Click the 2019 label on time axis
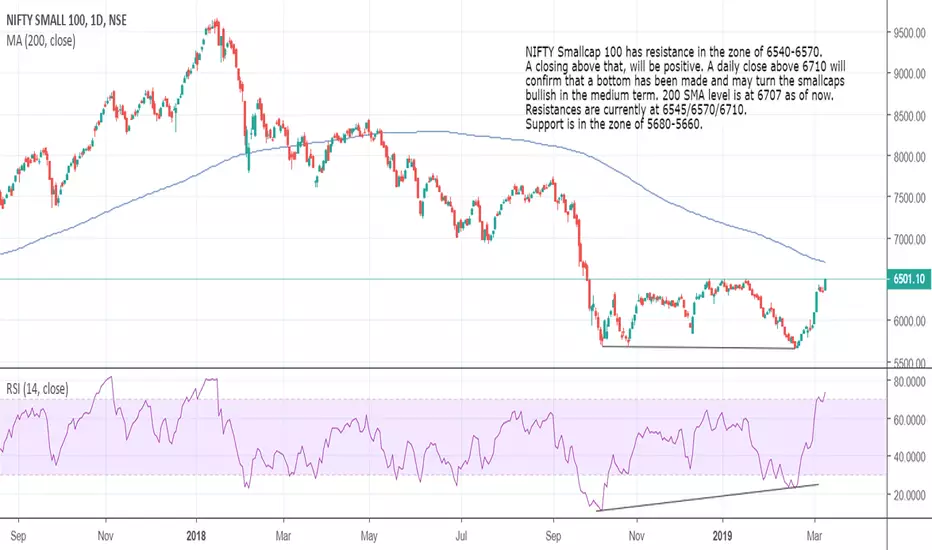 722,536
